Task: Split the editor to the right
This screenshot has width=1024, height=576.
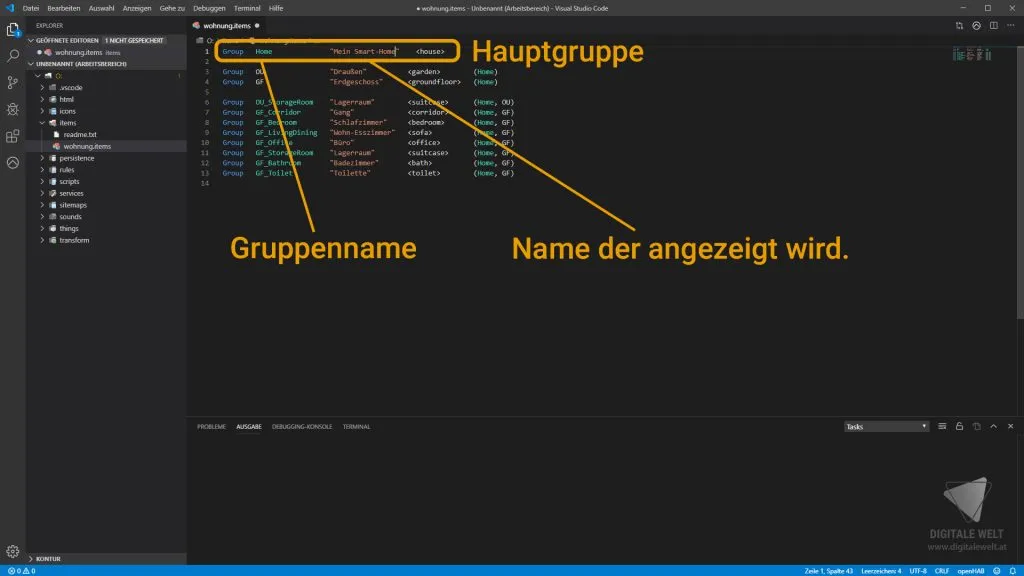Action: pyautogui.click(x=993, y=25)
